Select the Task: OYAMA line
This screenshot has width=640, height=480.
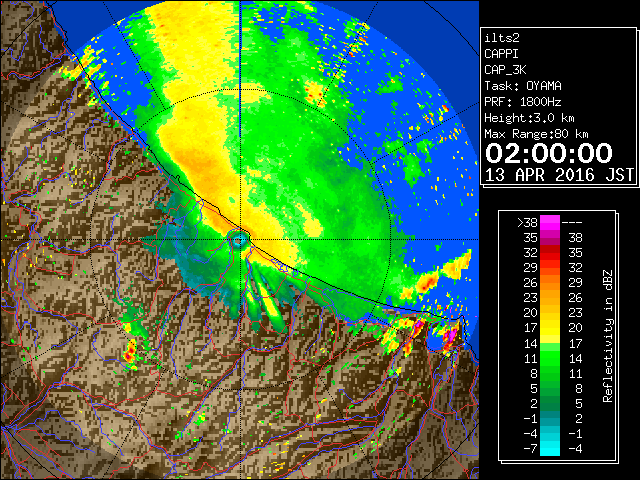click(x=523, y=86)
